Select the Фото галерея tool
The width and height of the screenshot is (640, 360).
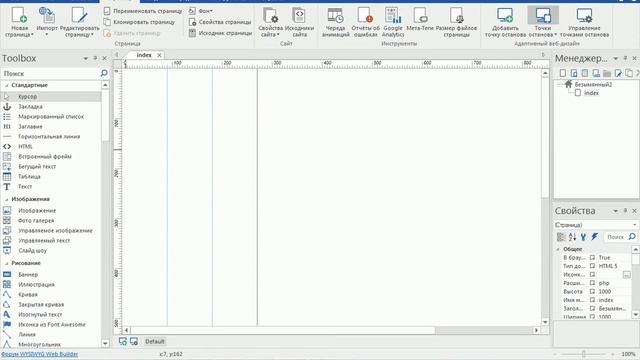click(x=51, y=220)
